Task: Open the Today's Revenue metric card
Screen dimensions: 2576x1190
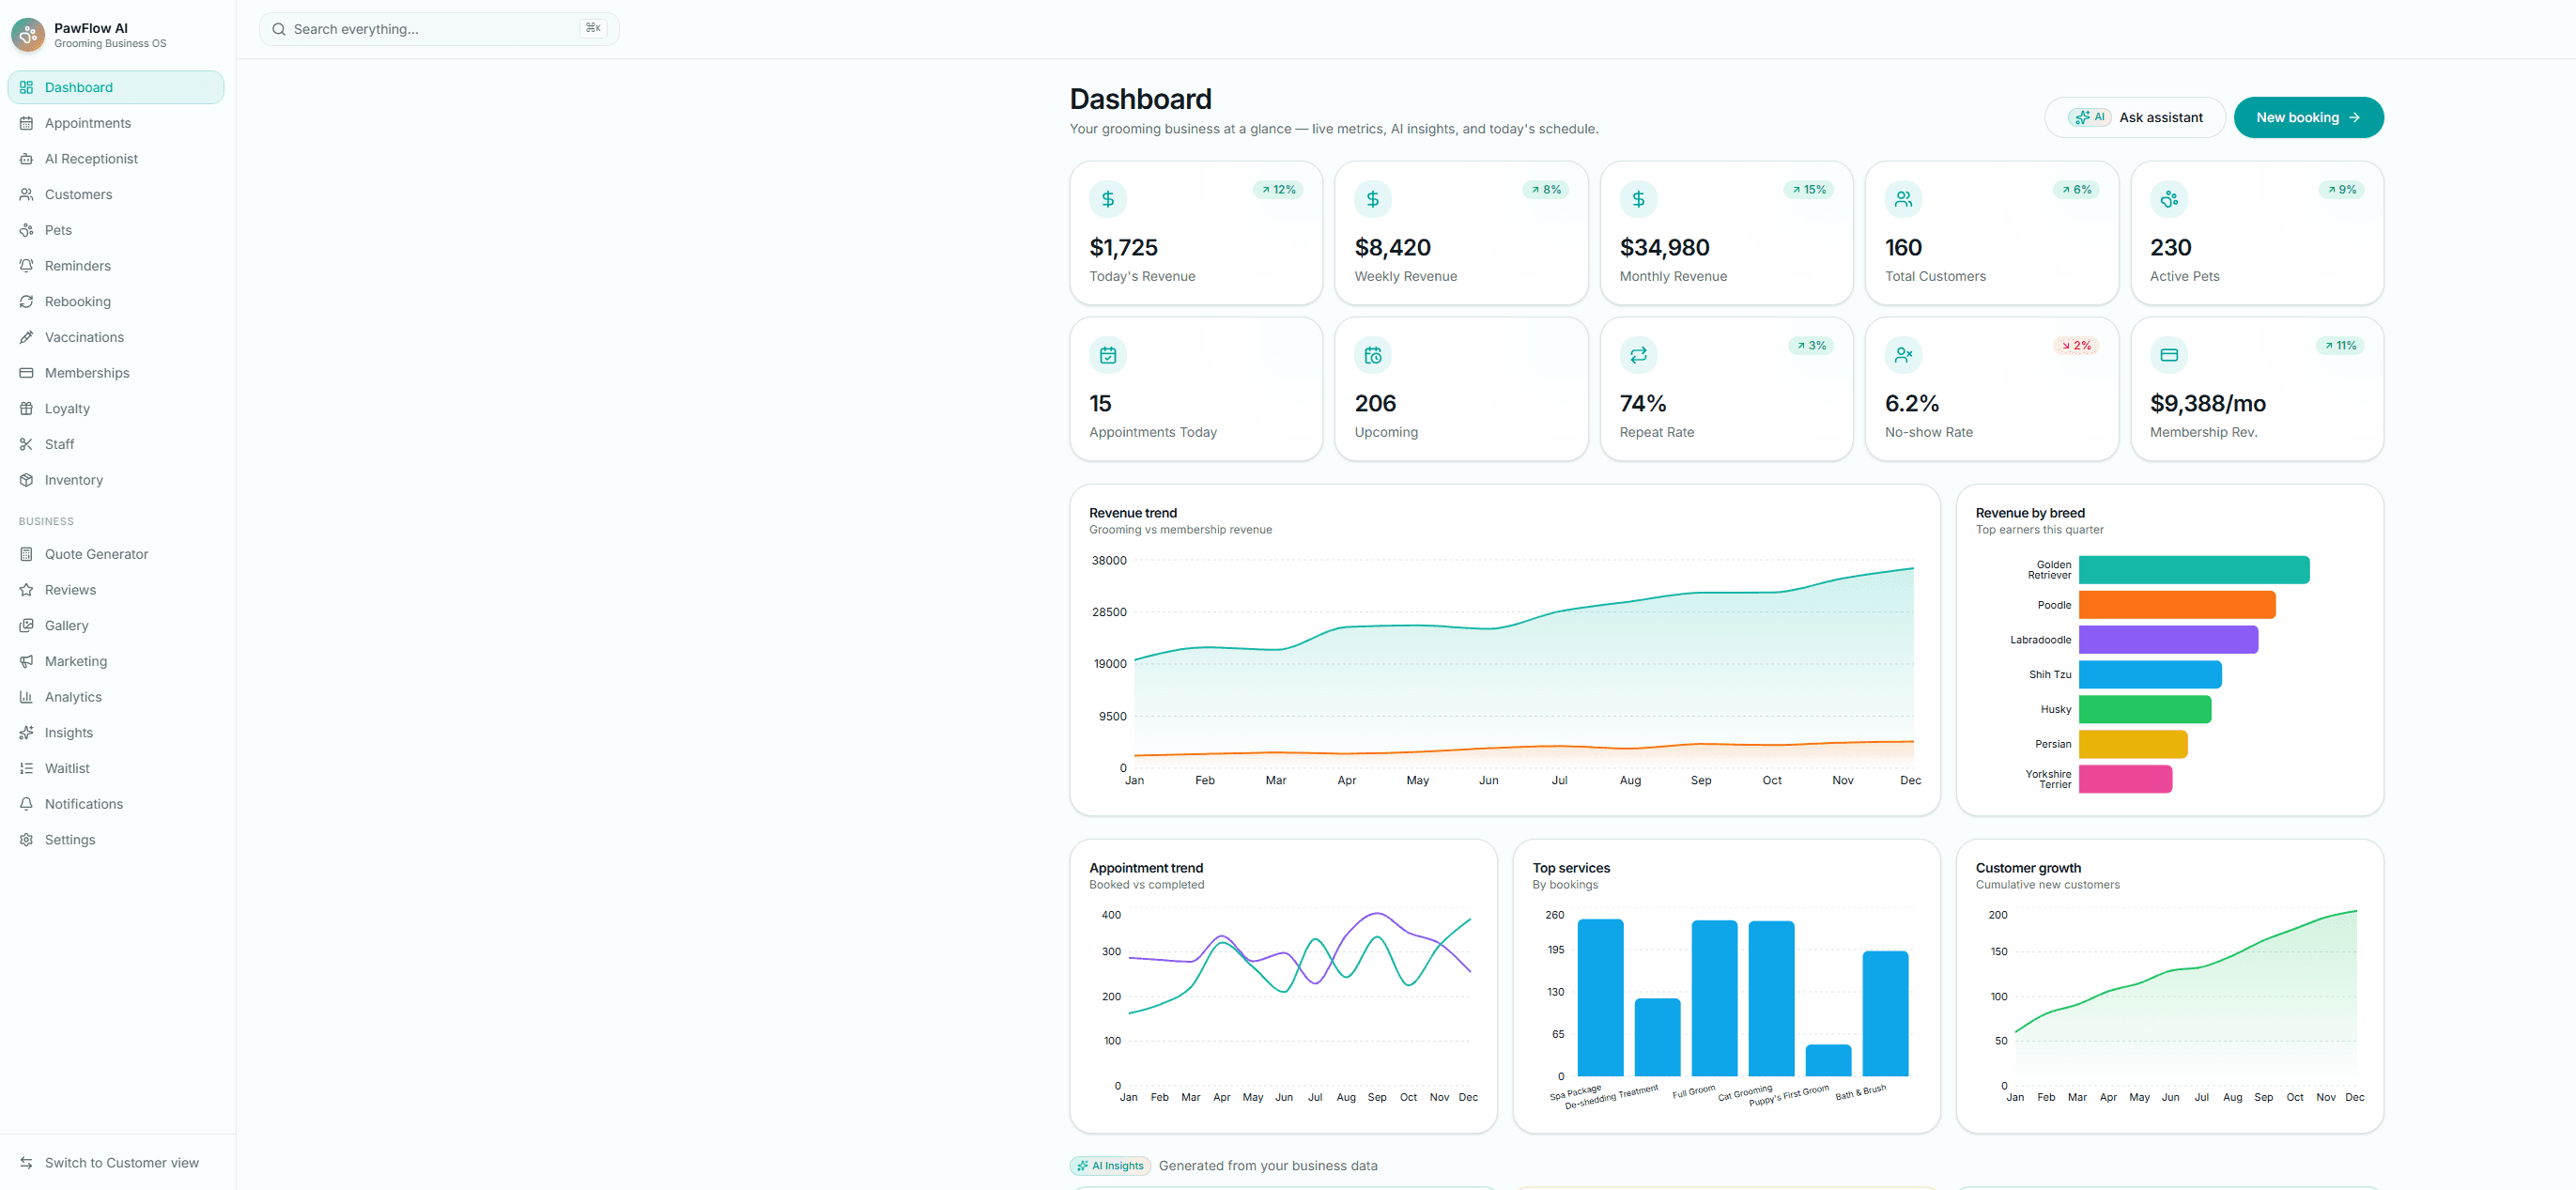Action: [1196, 233]
